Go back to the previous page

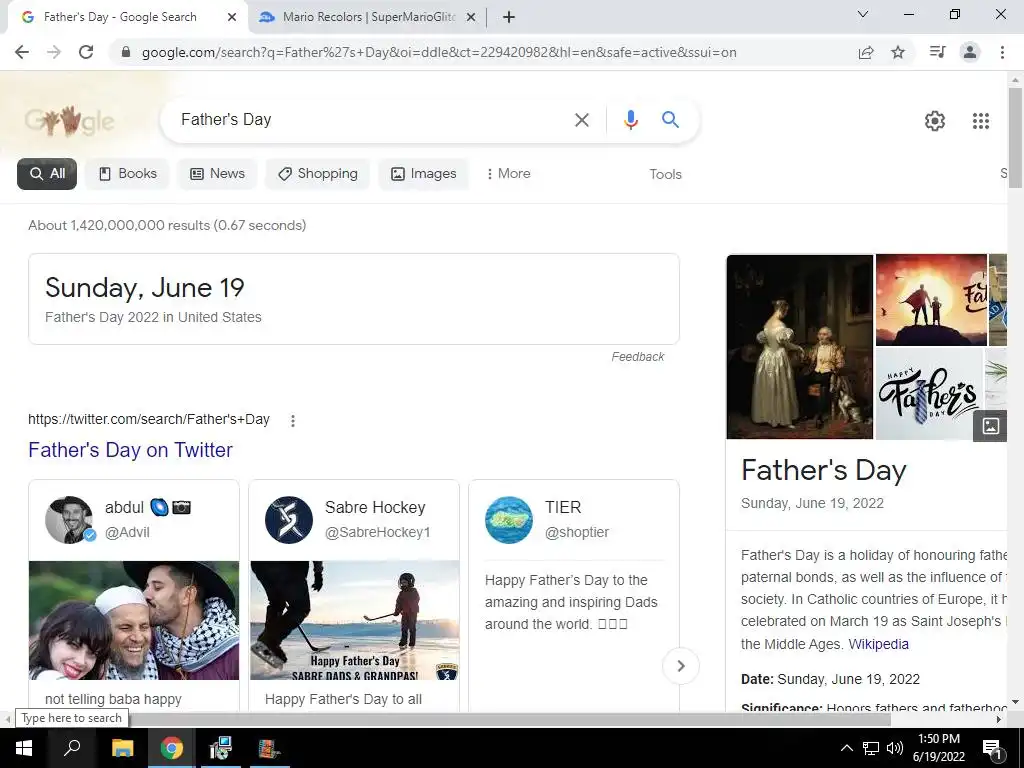click(x=22, y=52)
